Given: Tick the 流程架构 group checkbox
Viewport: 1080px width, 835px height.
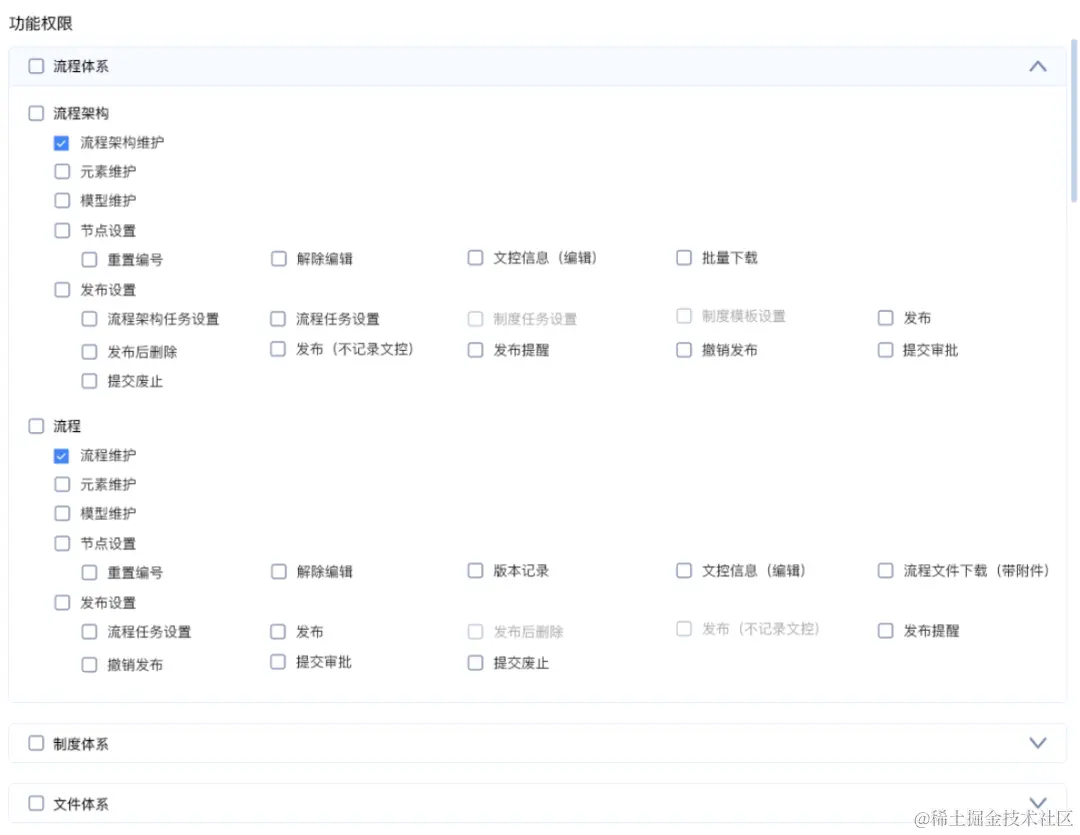Looking at the screenshot, I should 36,113.
